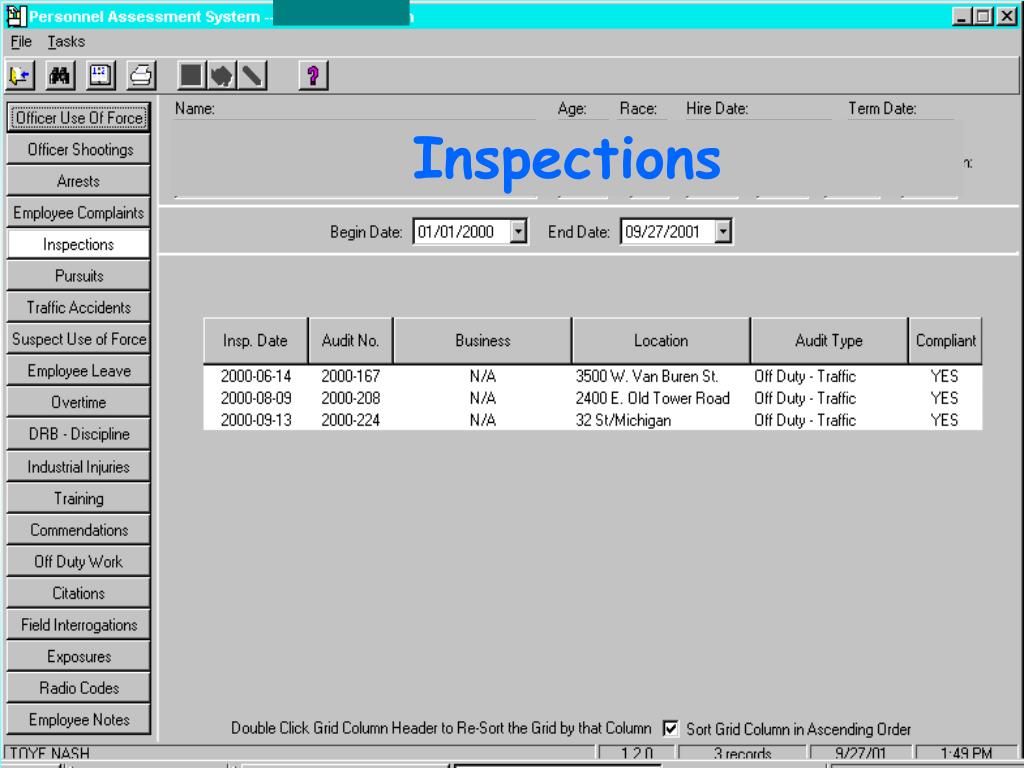Click the Personnel Assessment System title bar icon
1024x768 pixels.
click(x=16, y=16)
